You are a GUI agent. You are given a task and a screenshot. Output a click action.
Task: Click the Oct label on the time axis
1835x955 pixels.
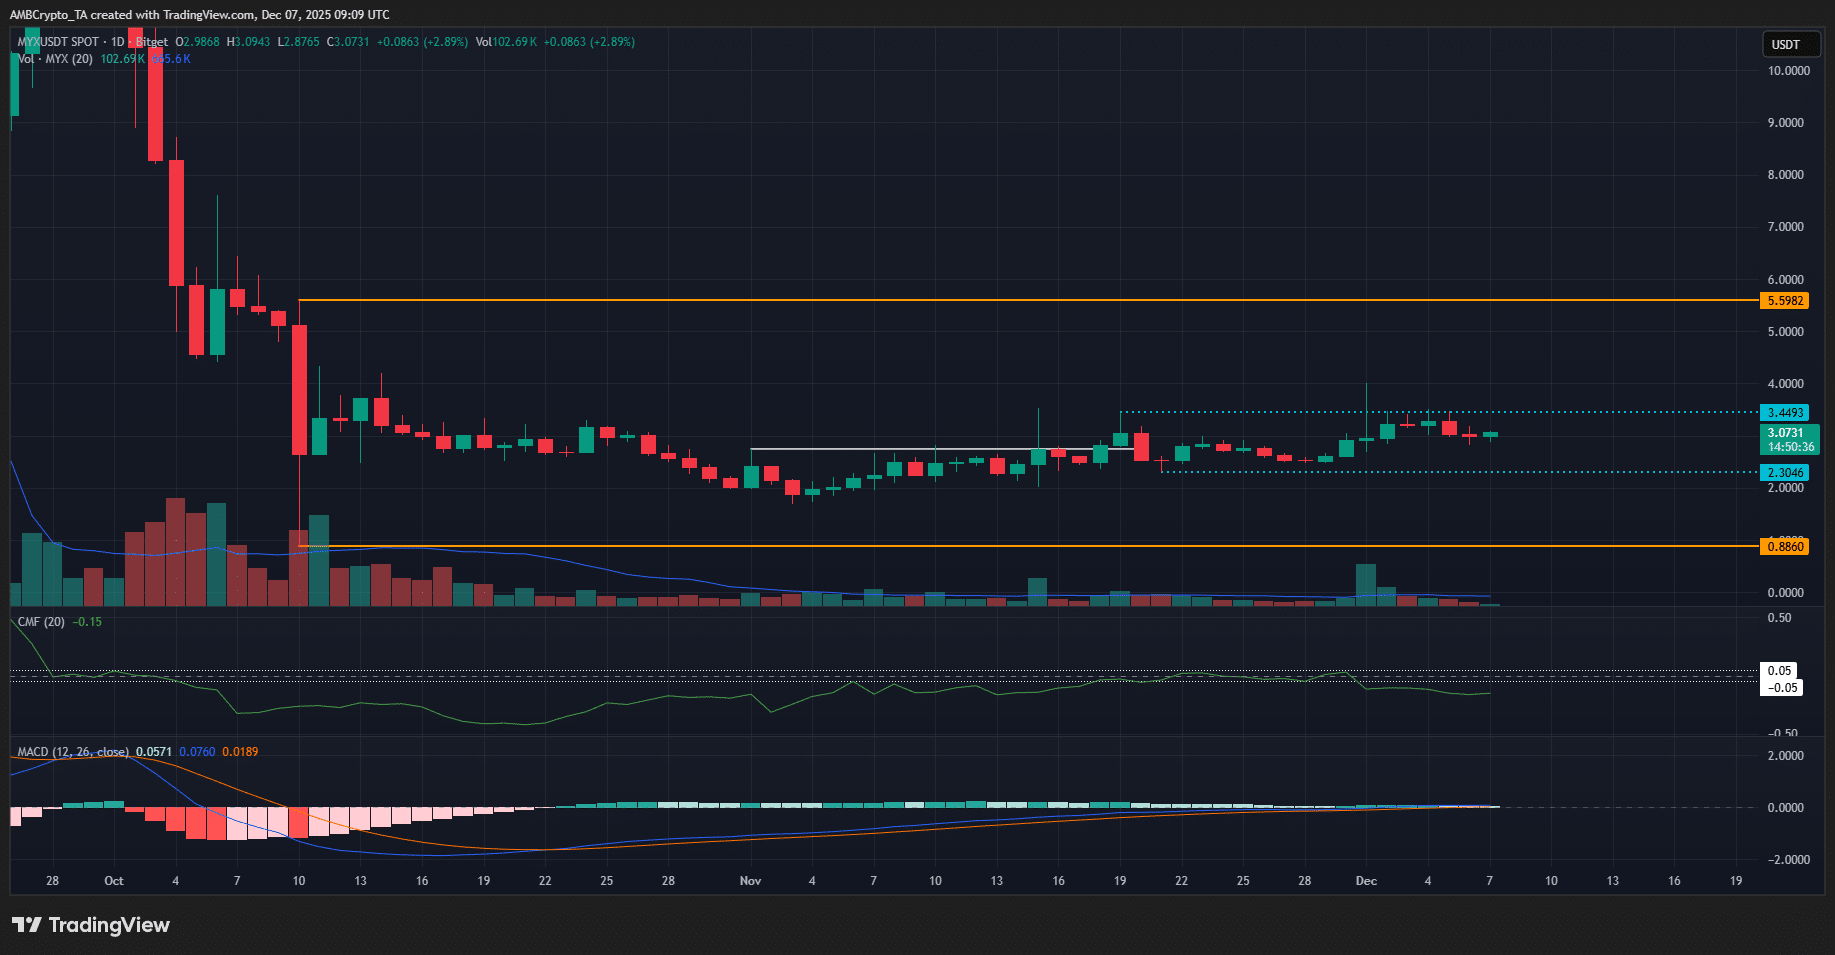coord(114,881)
